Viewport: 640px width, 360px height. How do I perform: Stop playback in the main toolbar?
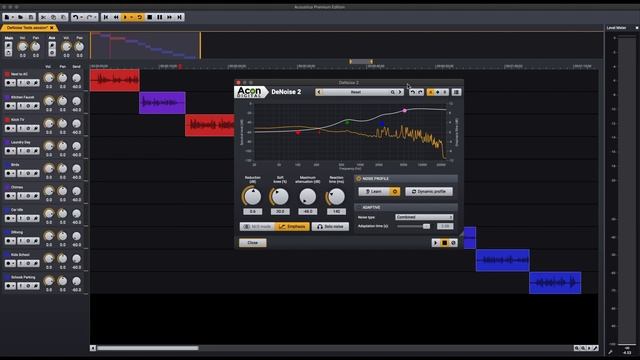pyautogui.click(x=150, y=17)
